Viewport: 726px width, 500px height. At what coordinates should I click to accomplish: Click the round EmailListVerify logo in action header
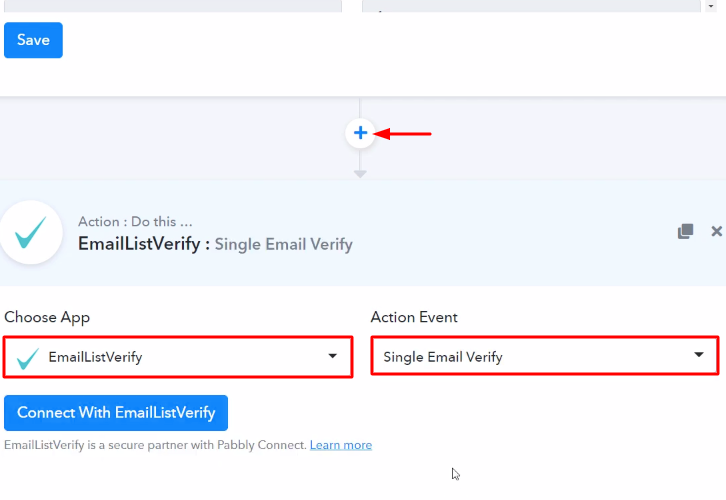click(x=31, y=232)
